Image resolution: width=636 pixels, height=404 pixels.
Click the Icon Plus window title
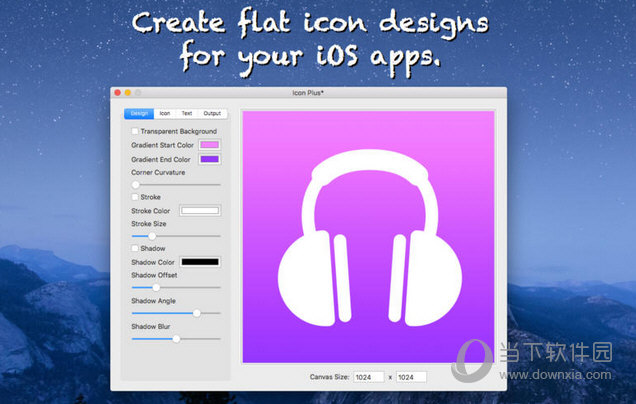point(308,93)
